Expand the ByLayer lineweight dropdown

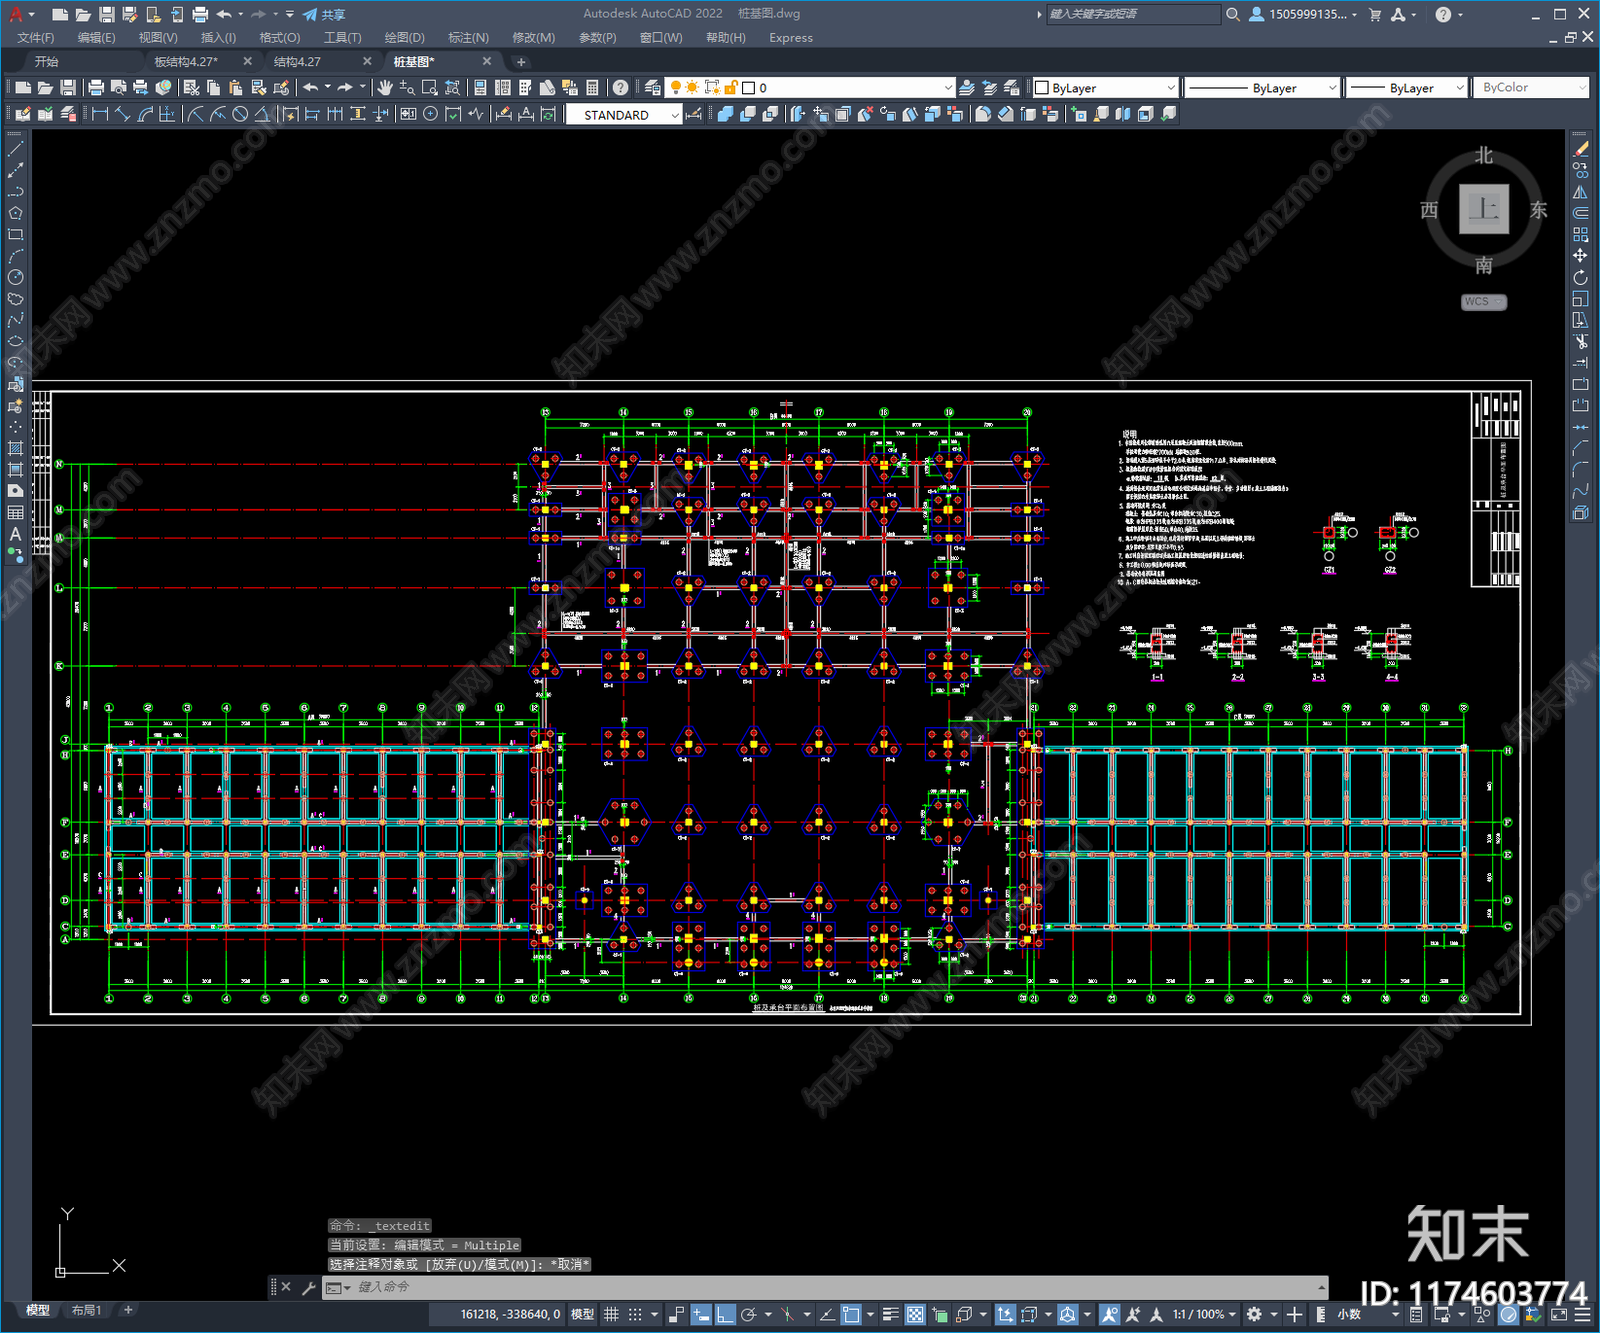[x=1406, y=88]
